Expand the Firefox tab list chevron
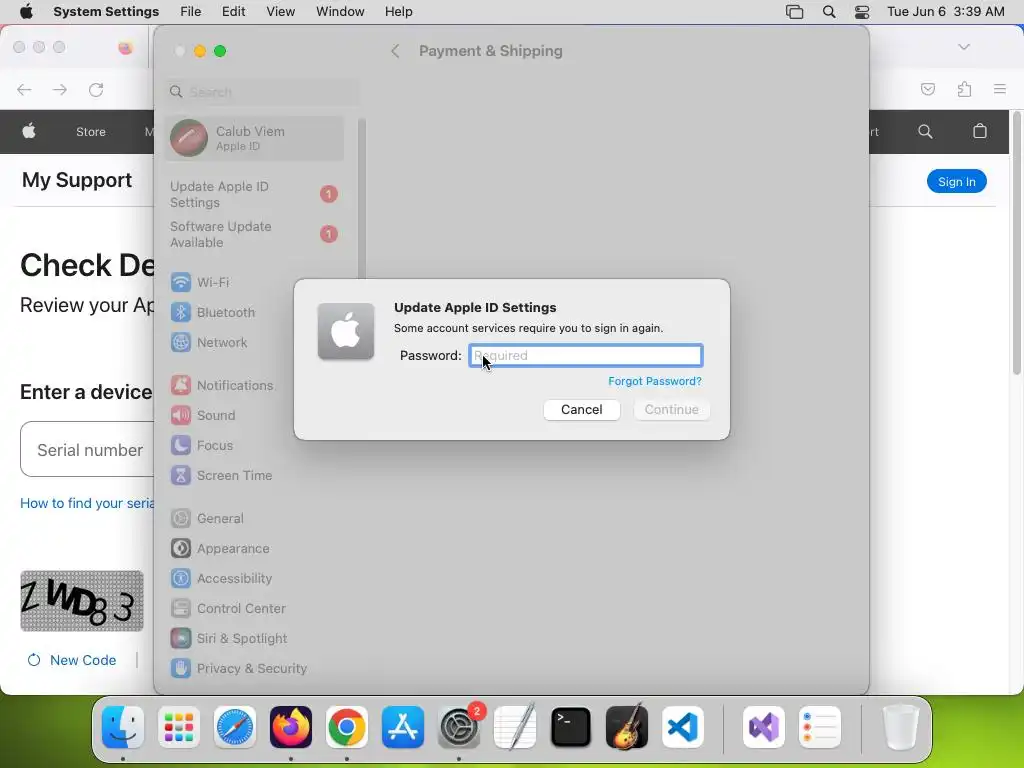Viewport: 1024px width, 768px height. click(x=964, y=47)
